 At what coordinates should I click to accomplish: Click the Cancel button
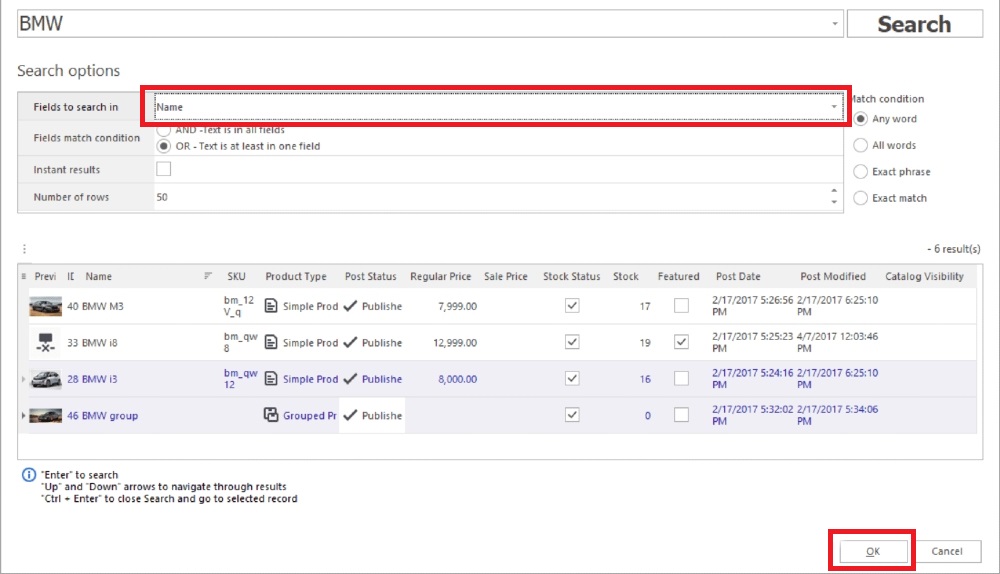pyautogui.click(x=946, y=551)
